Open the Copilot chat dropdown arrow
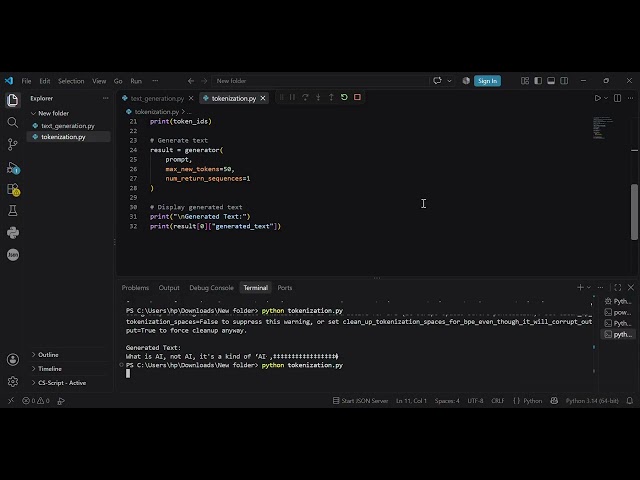Screen dimensions: 640x480 click(x=449, y=81)
